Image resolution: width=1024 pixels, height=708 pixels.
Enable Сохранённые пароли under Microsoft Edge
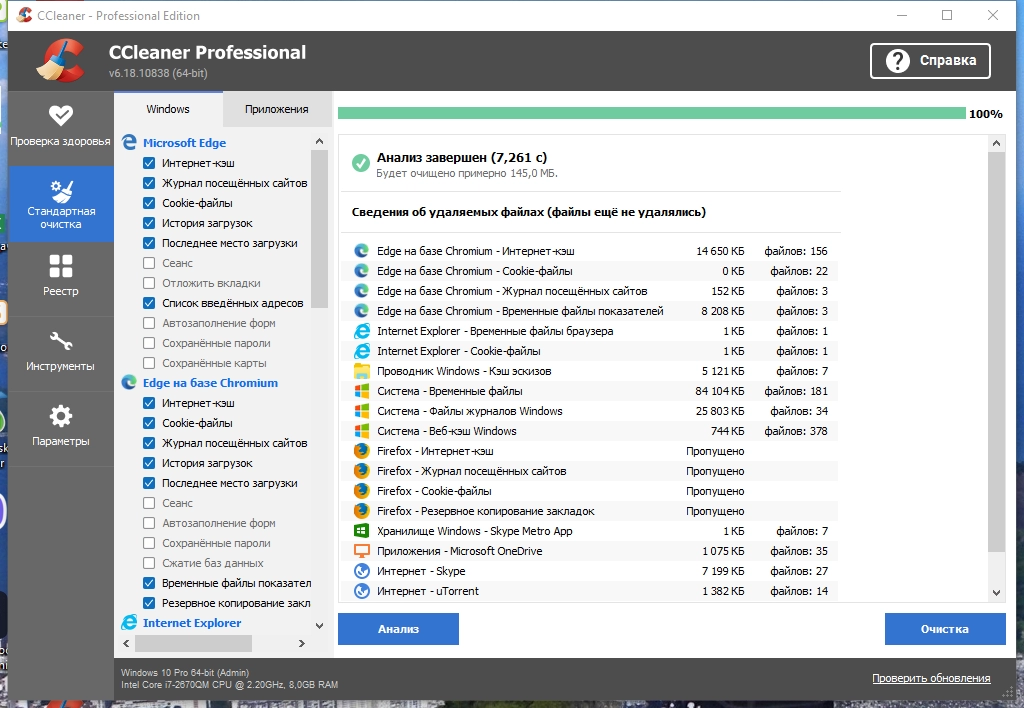click(x=149, y=343)
